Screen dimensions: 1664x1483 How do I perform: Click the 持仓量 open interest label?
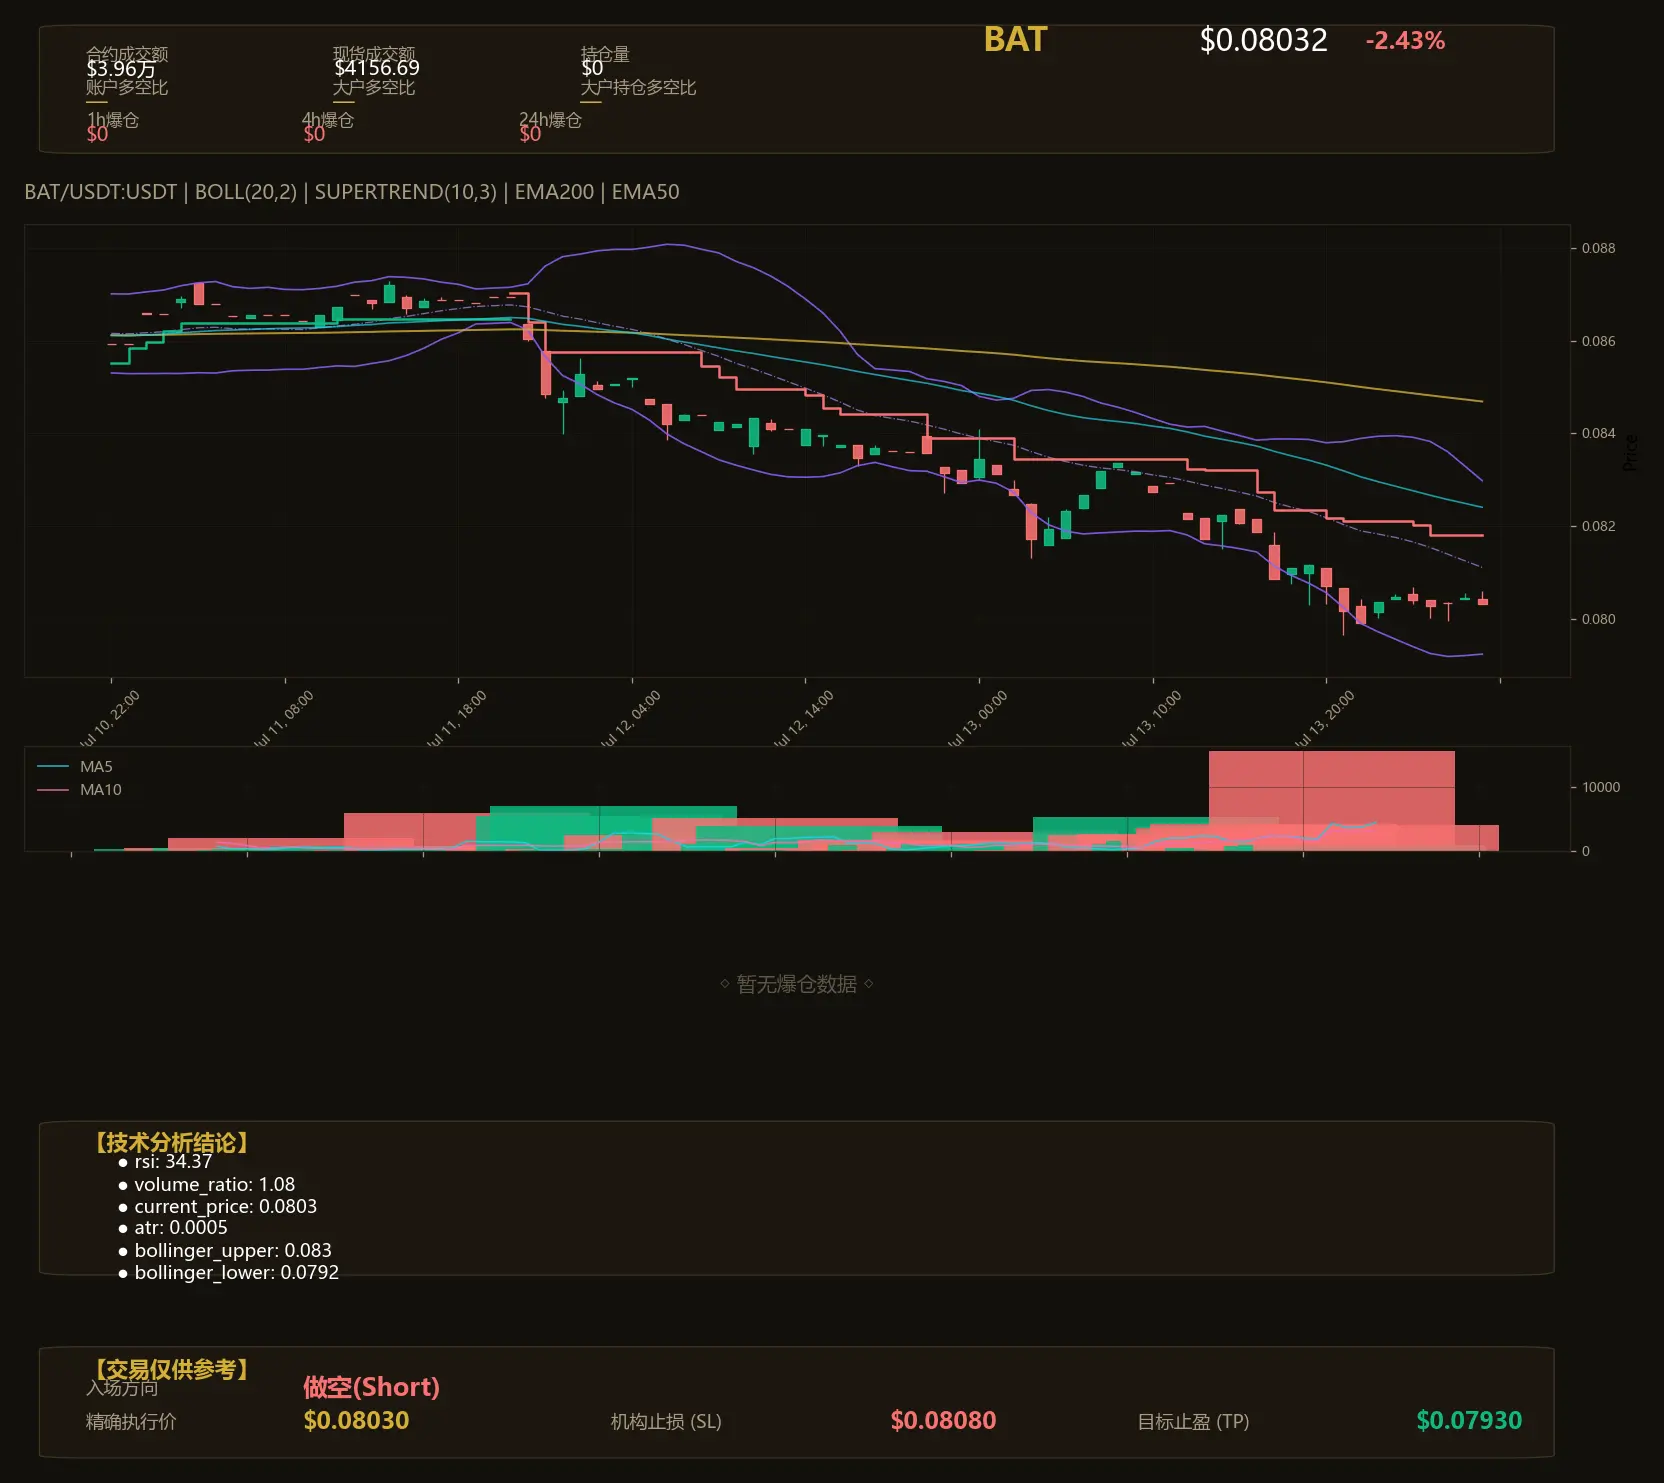605,54
